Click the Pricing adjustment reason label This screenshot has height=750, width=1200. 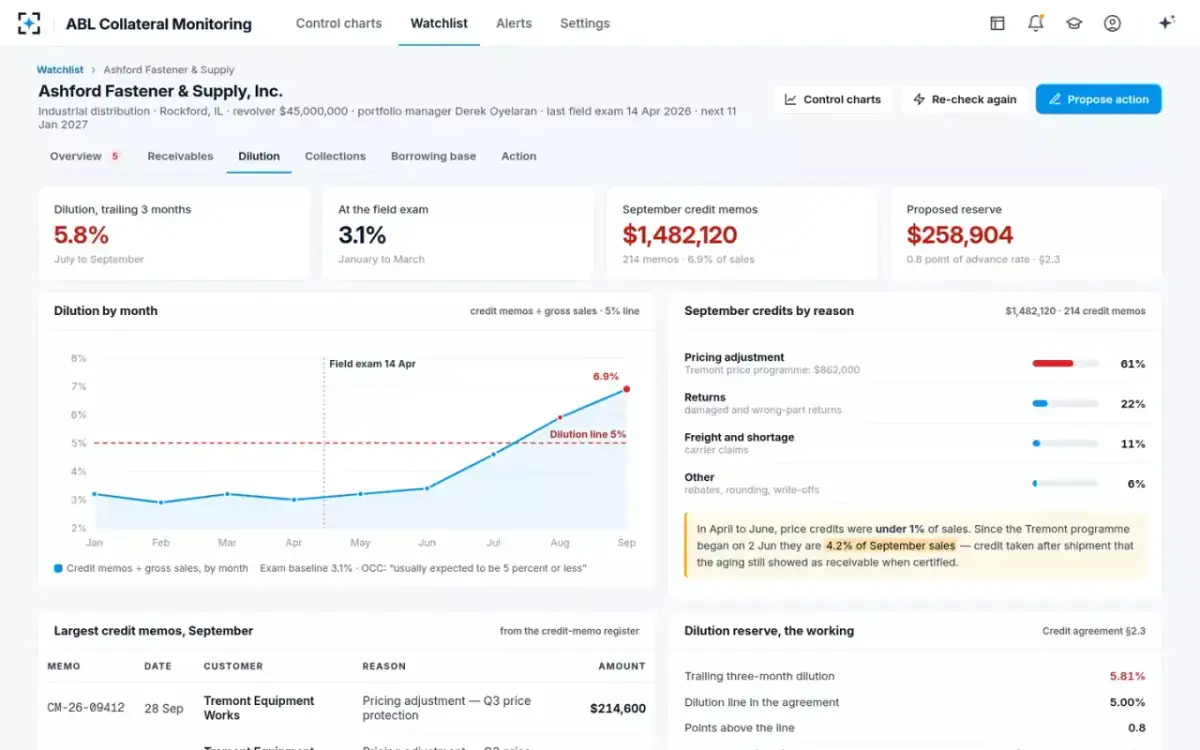click(734, 357)
